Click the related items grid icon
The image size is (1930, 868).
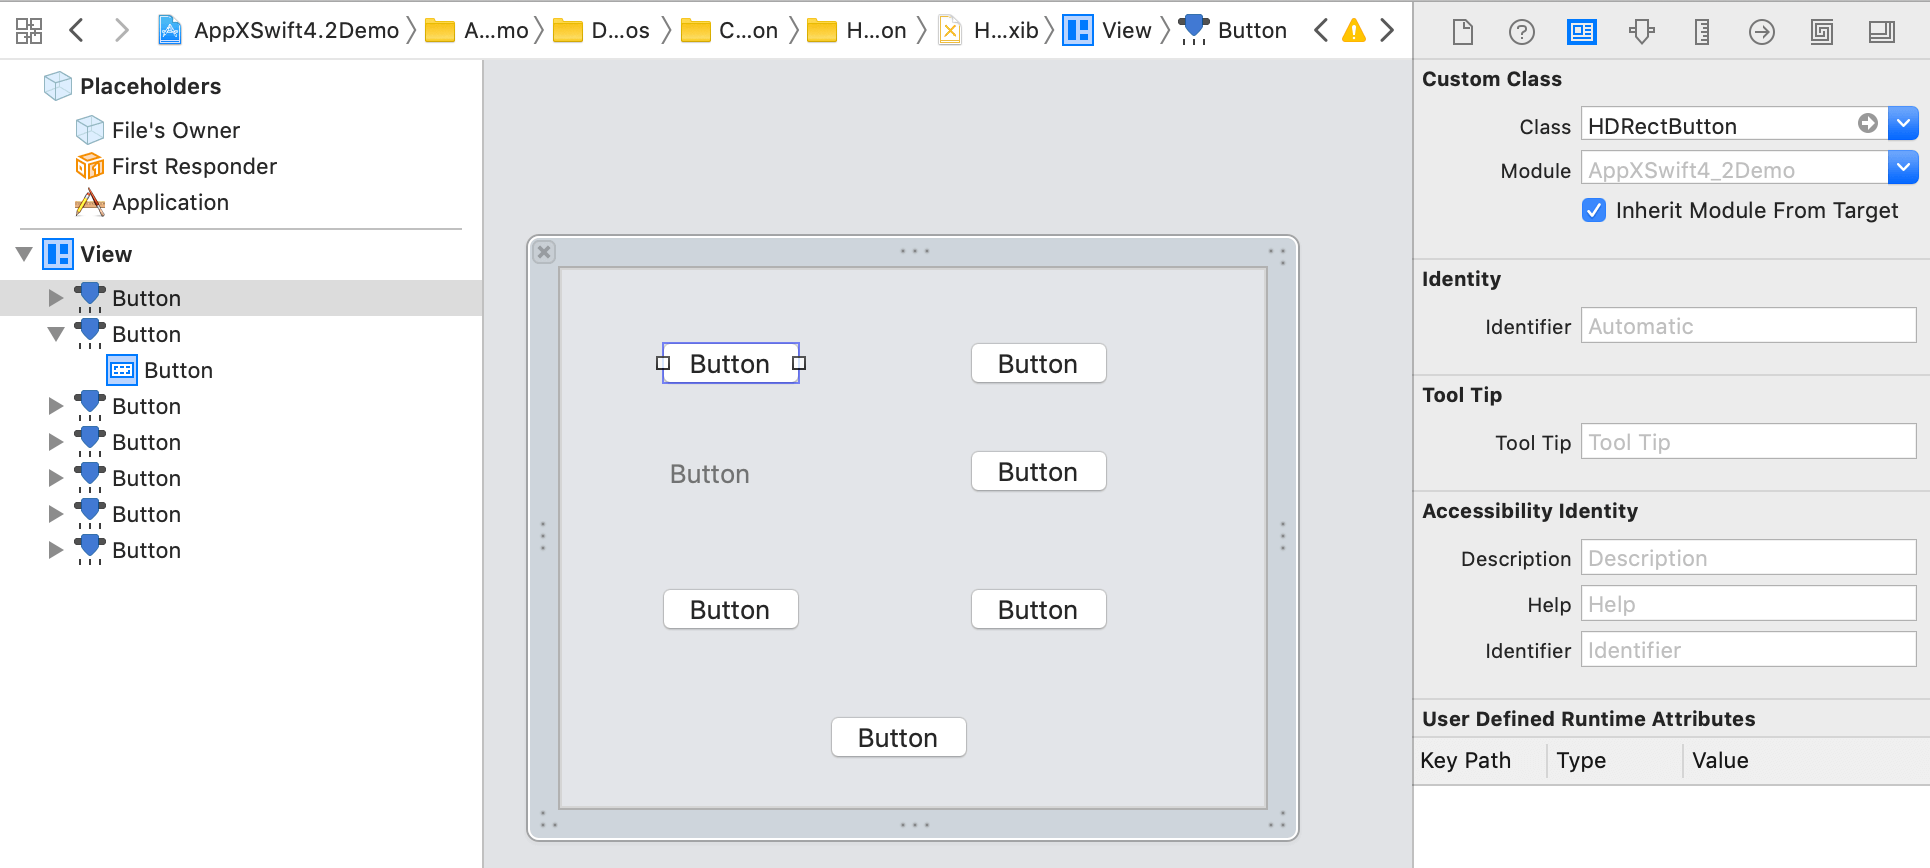tap(29, 30)
